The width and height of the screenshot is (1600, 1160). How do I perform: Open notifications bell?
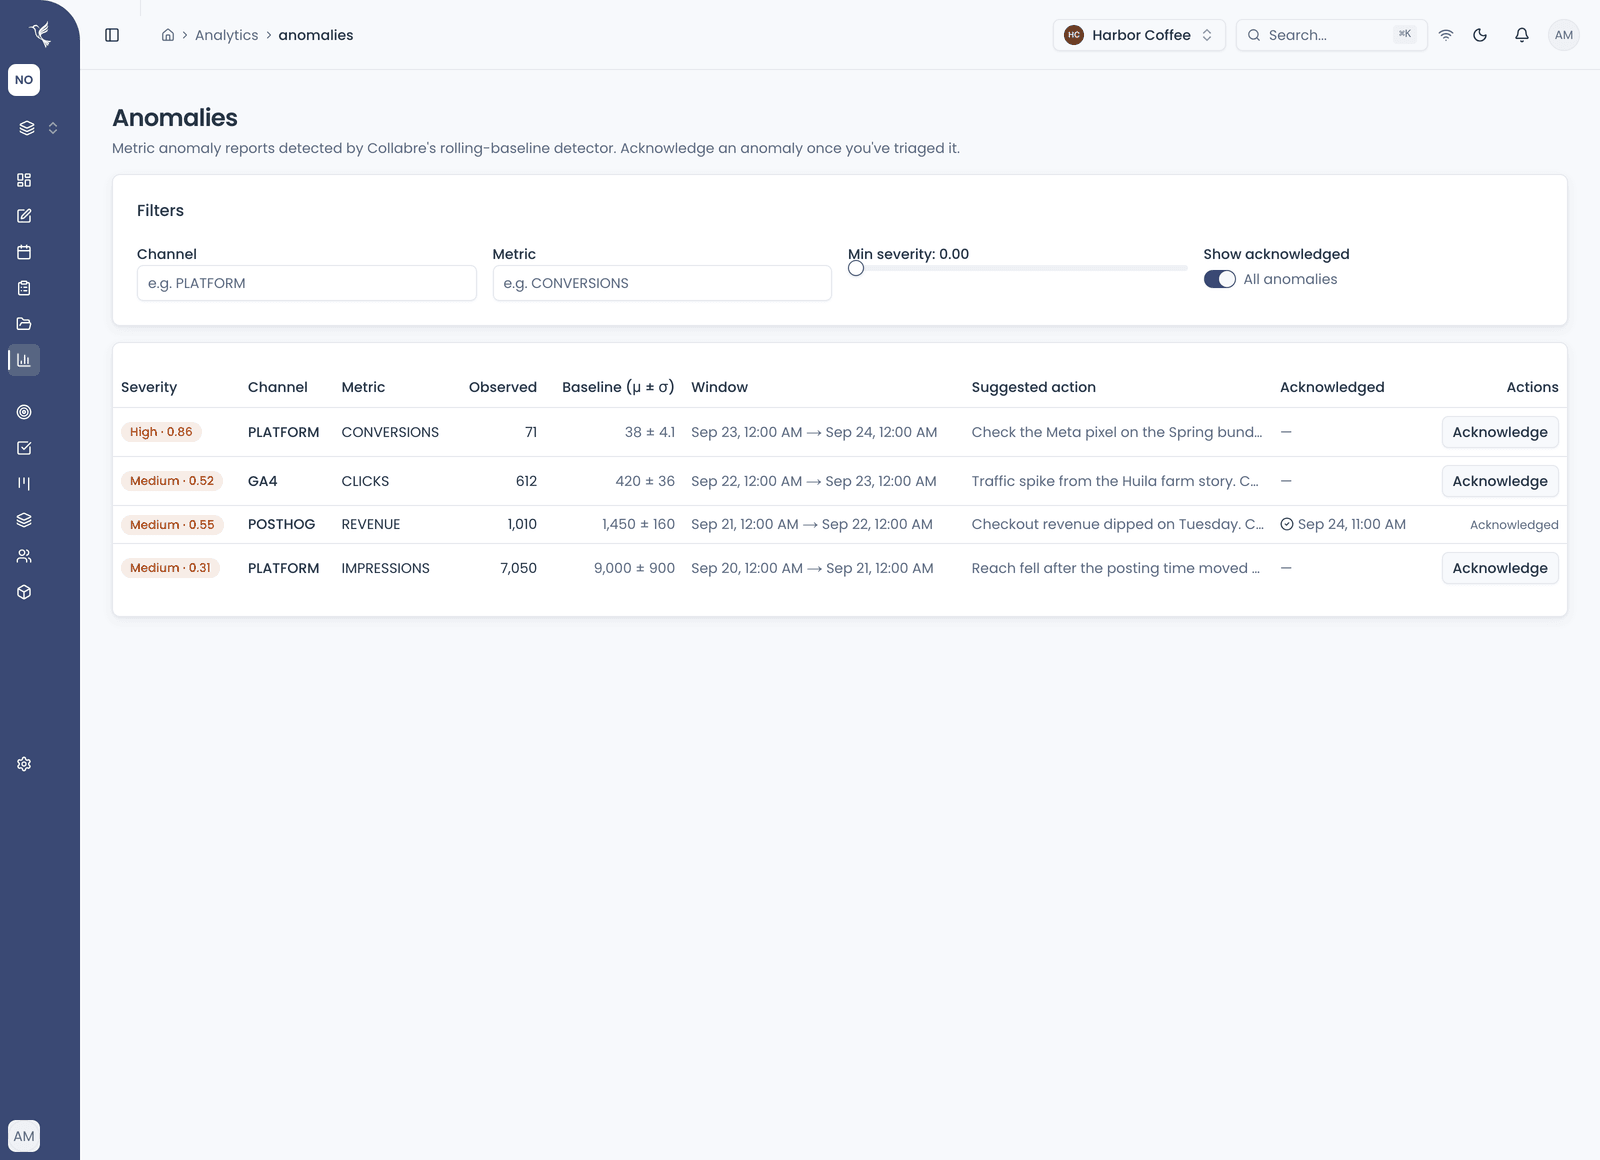(x=1522, y=35)
